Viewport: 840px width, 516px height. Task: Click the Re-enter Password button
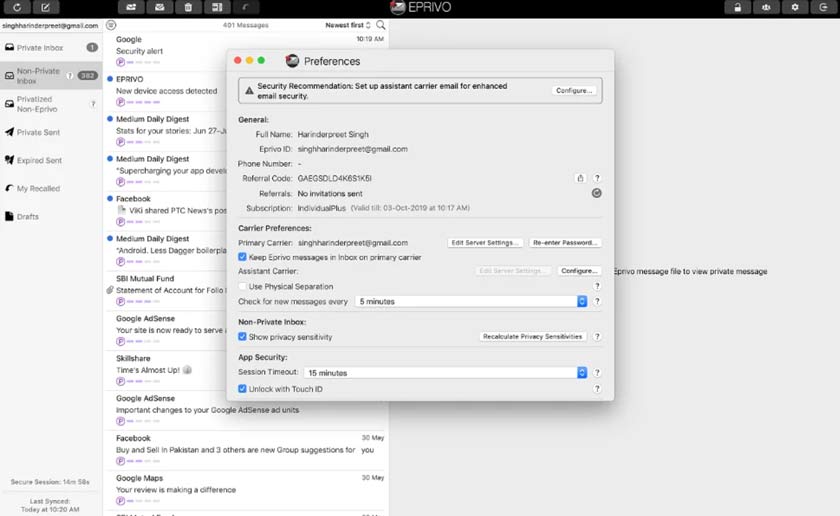point(565,243)
